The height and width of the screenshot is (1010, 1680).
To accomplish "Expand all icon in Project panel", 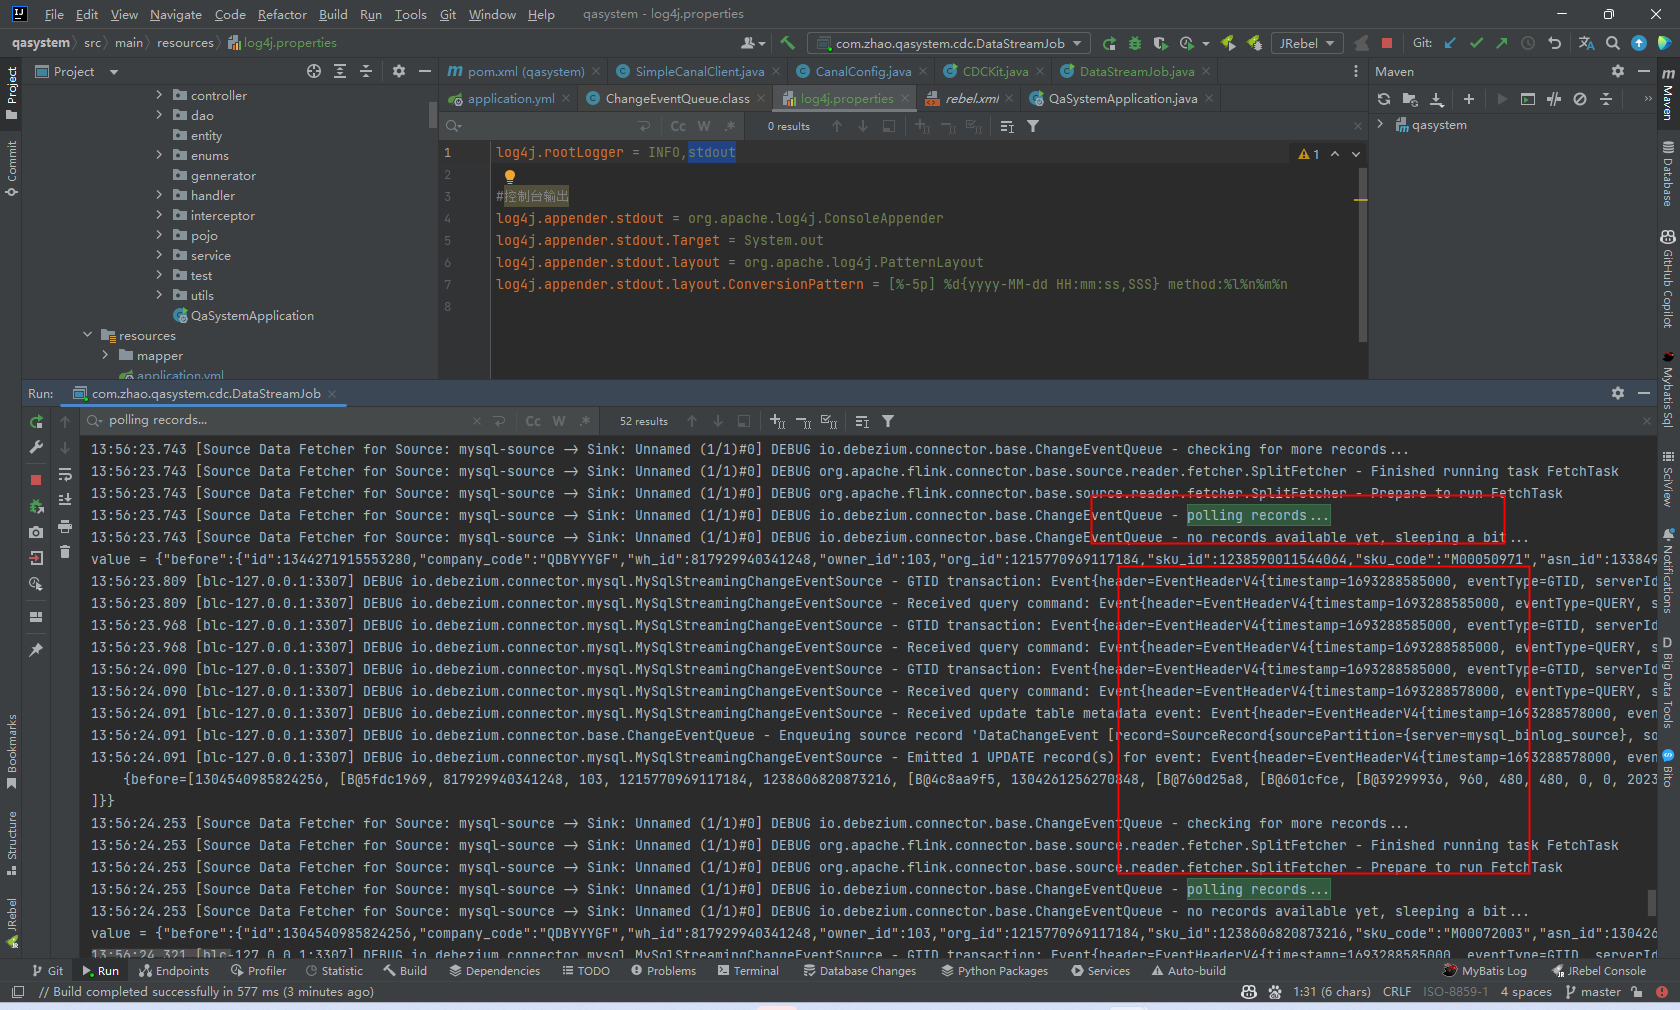I will (340, 71).
